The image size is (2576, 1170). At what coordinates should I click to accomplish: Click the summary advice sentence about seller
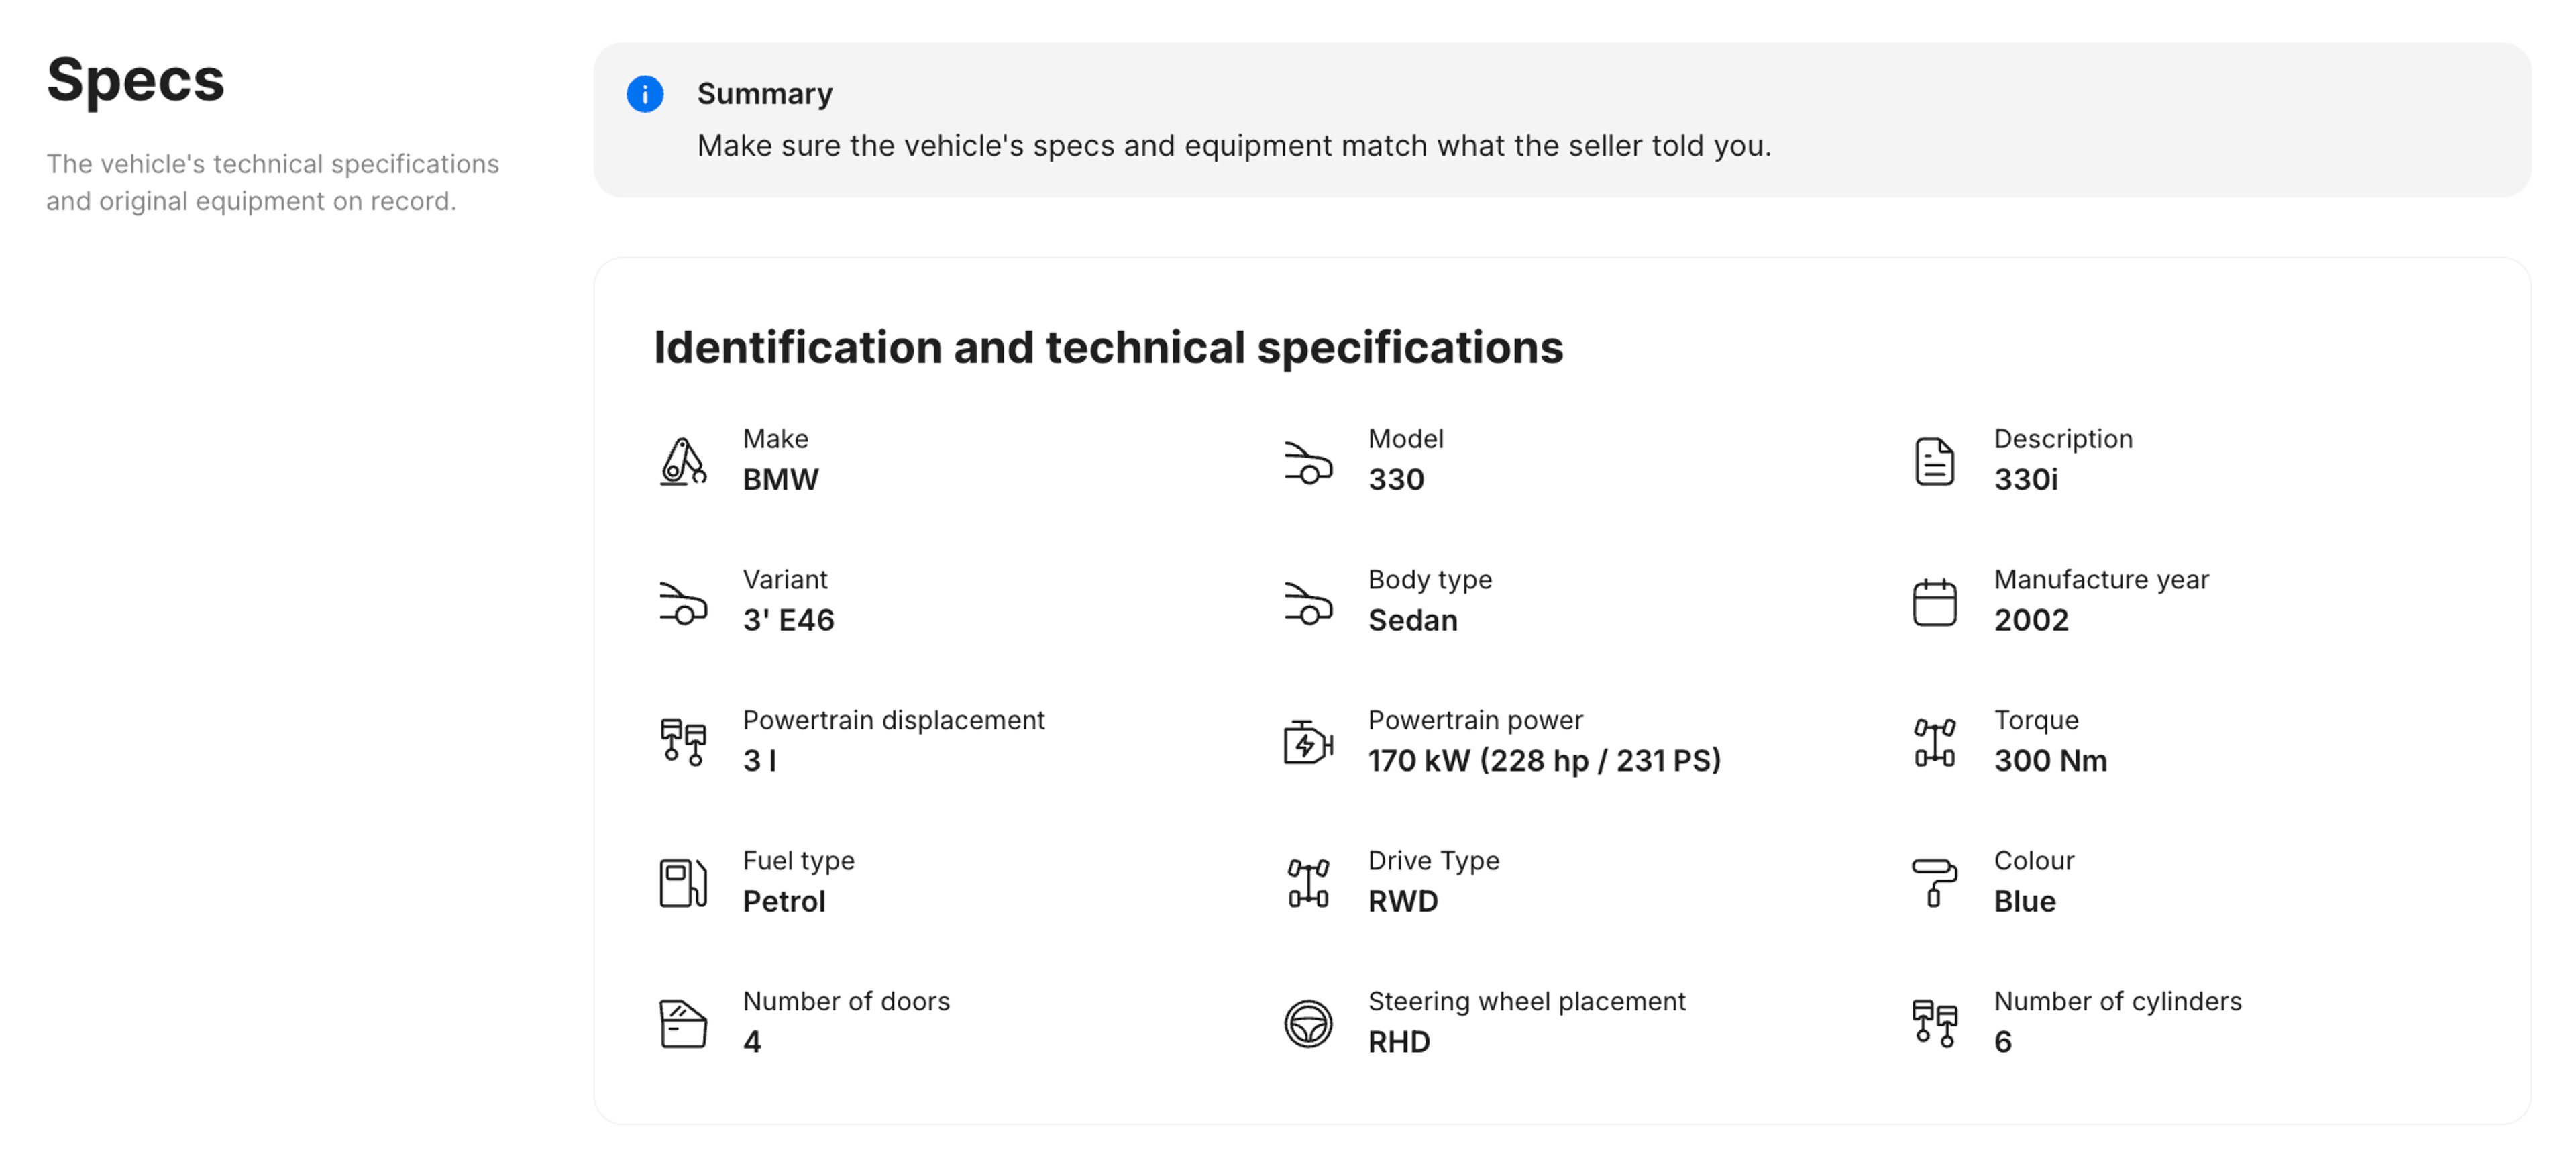point(1234,146)
